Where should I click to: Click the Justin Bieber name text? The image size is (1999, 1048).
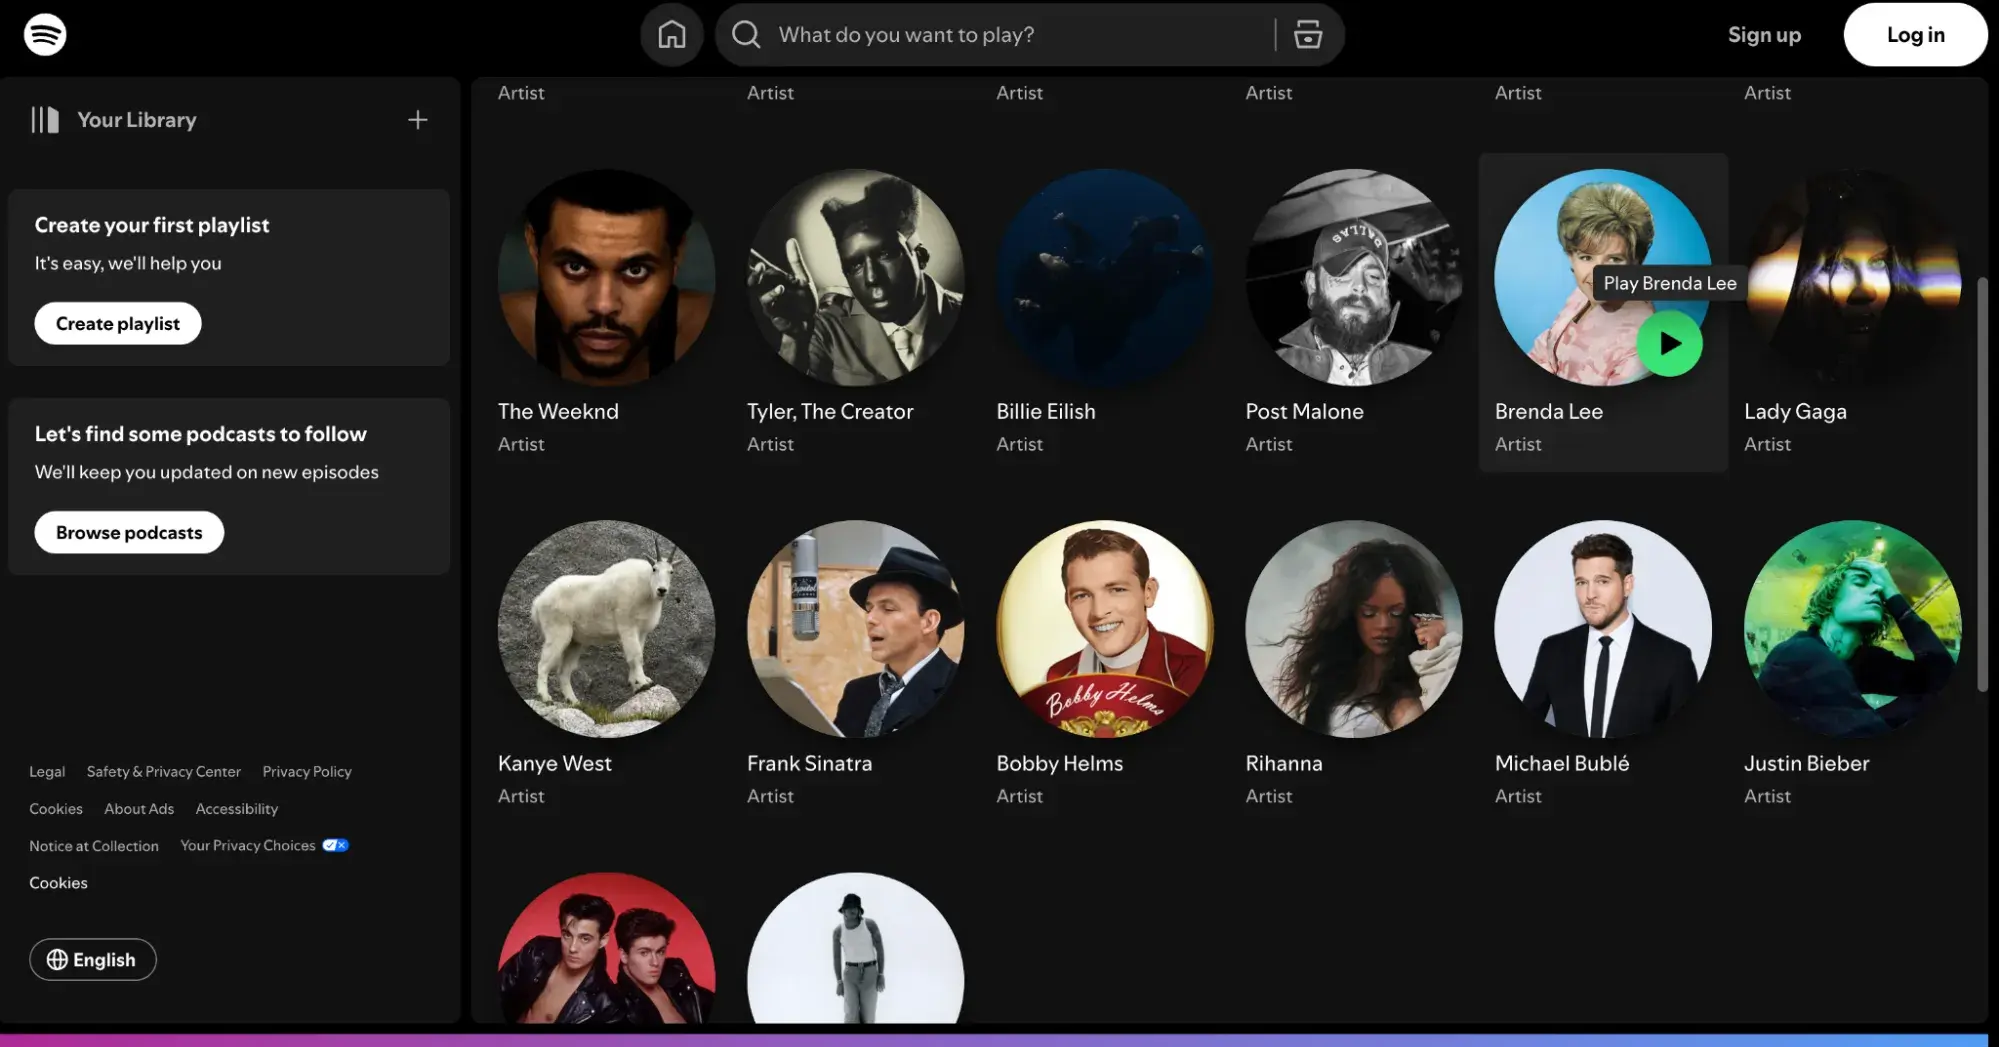pyautogui.click(x=1806, y=764)
